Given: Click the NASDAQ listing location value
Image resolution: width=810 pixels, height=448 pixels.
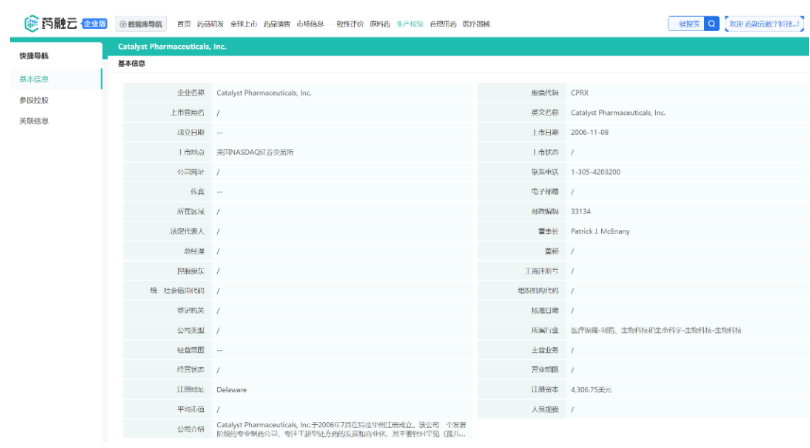Looking at the screenshot, I should coord(255,152).
